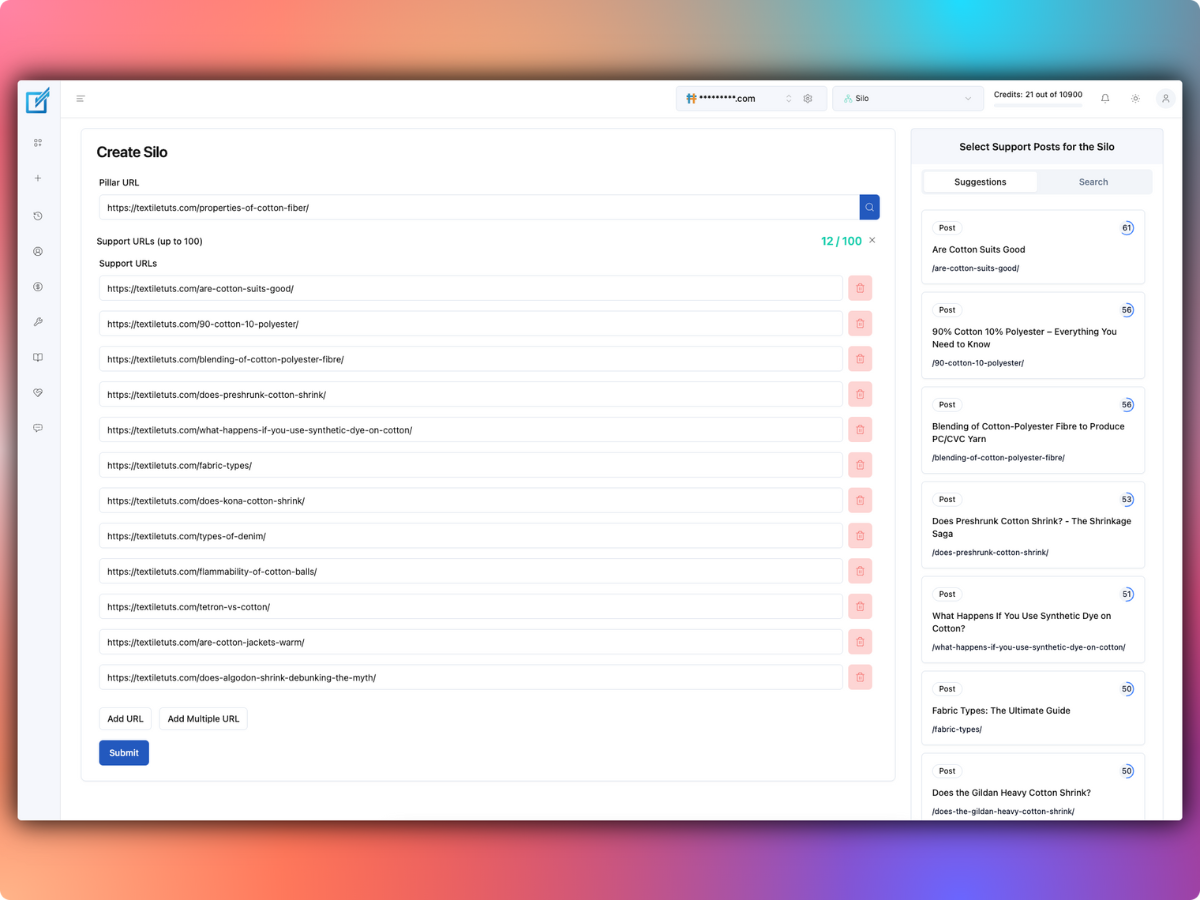Select the 90% Cotton 10% Polyester post card
The image size is (1200, 900).
click(1033, 335)
